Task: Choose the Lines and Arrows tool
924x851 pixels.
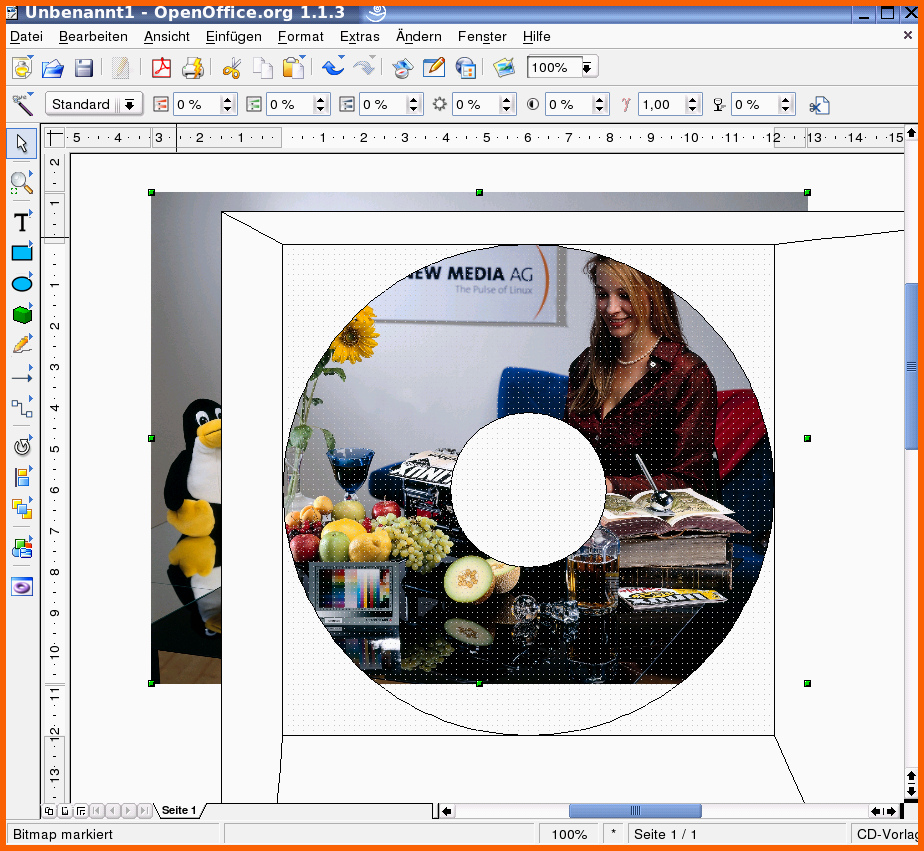Action: click(x=22, y=377)
